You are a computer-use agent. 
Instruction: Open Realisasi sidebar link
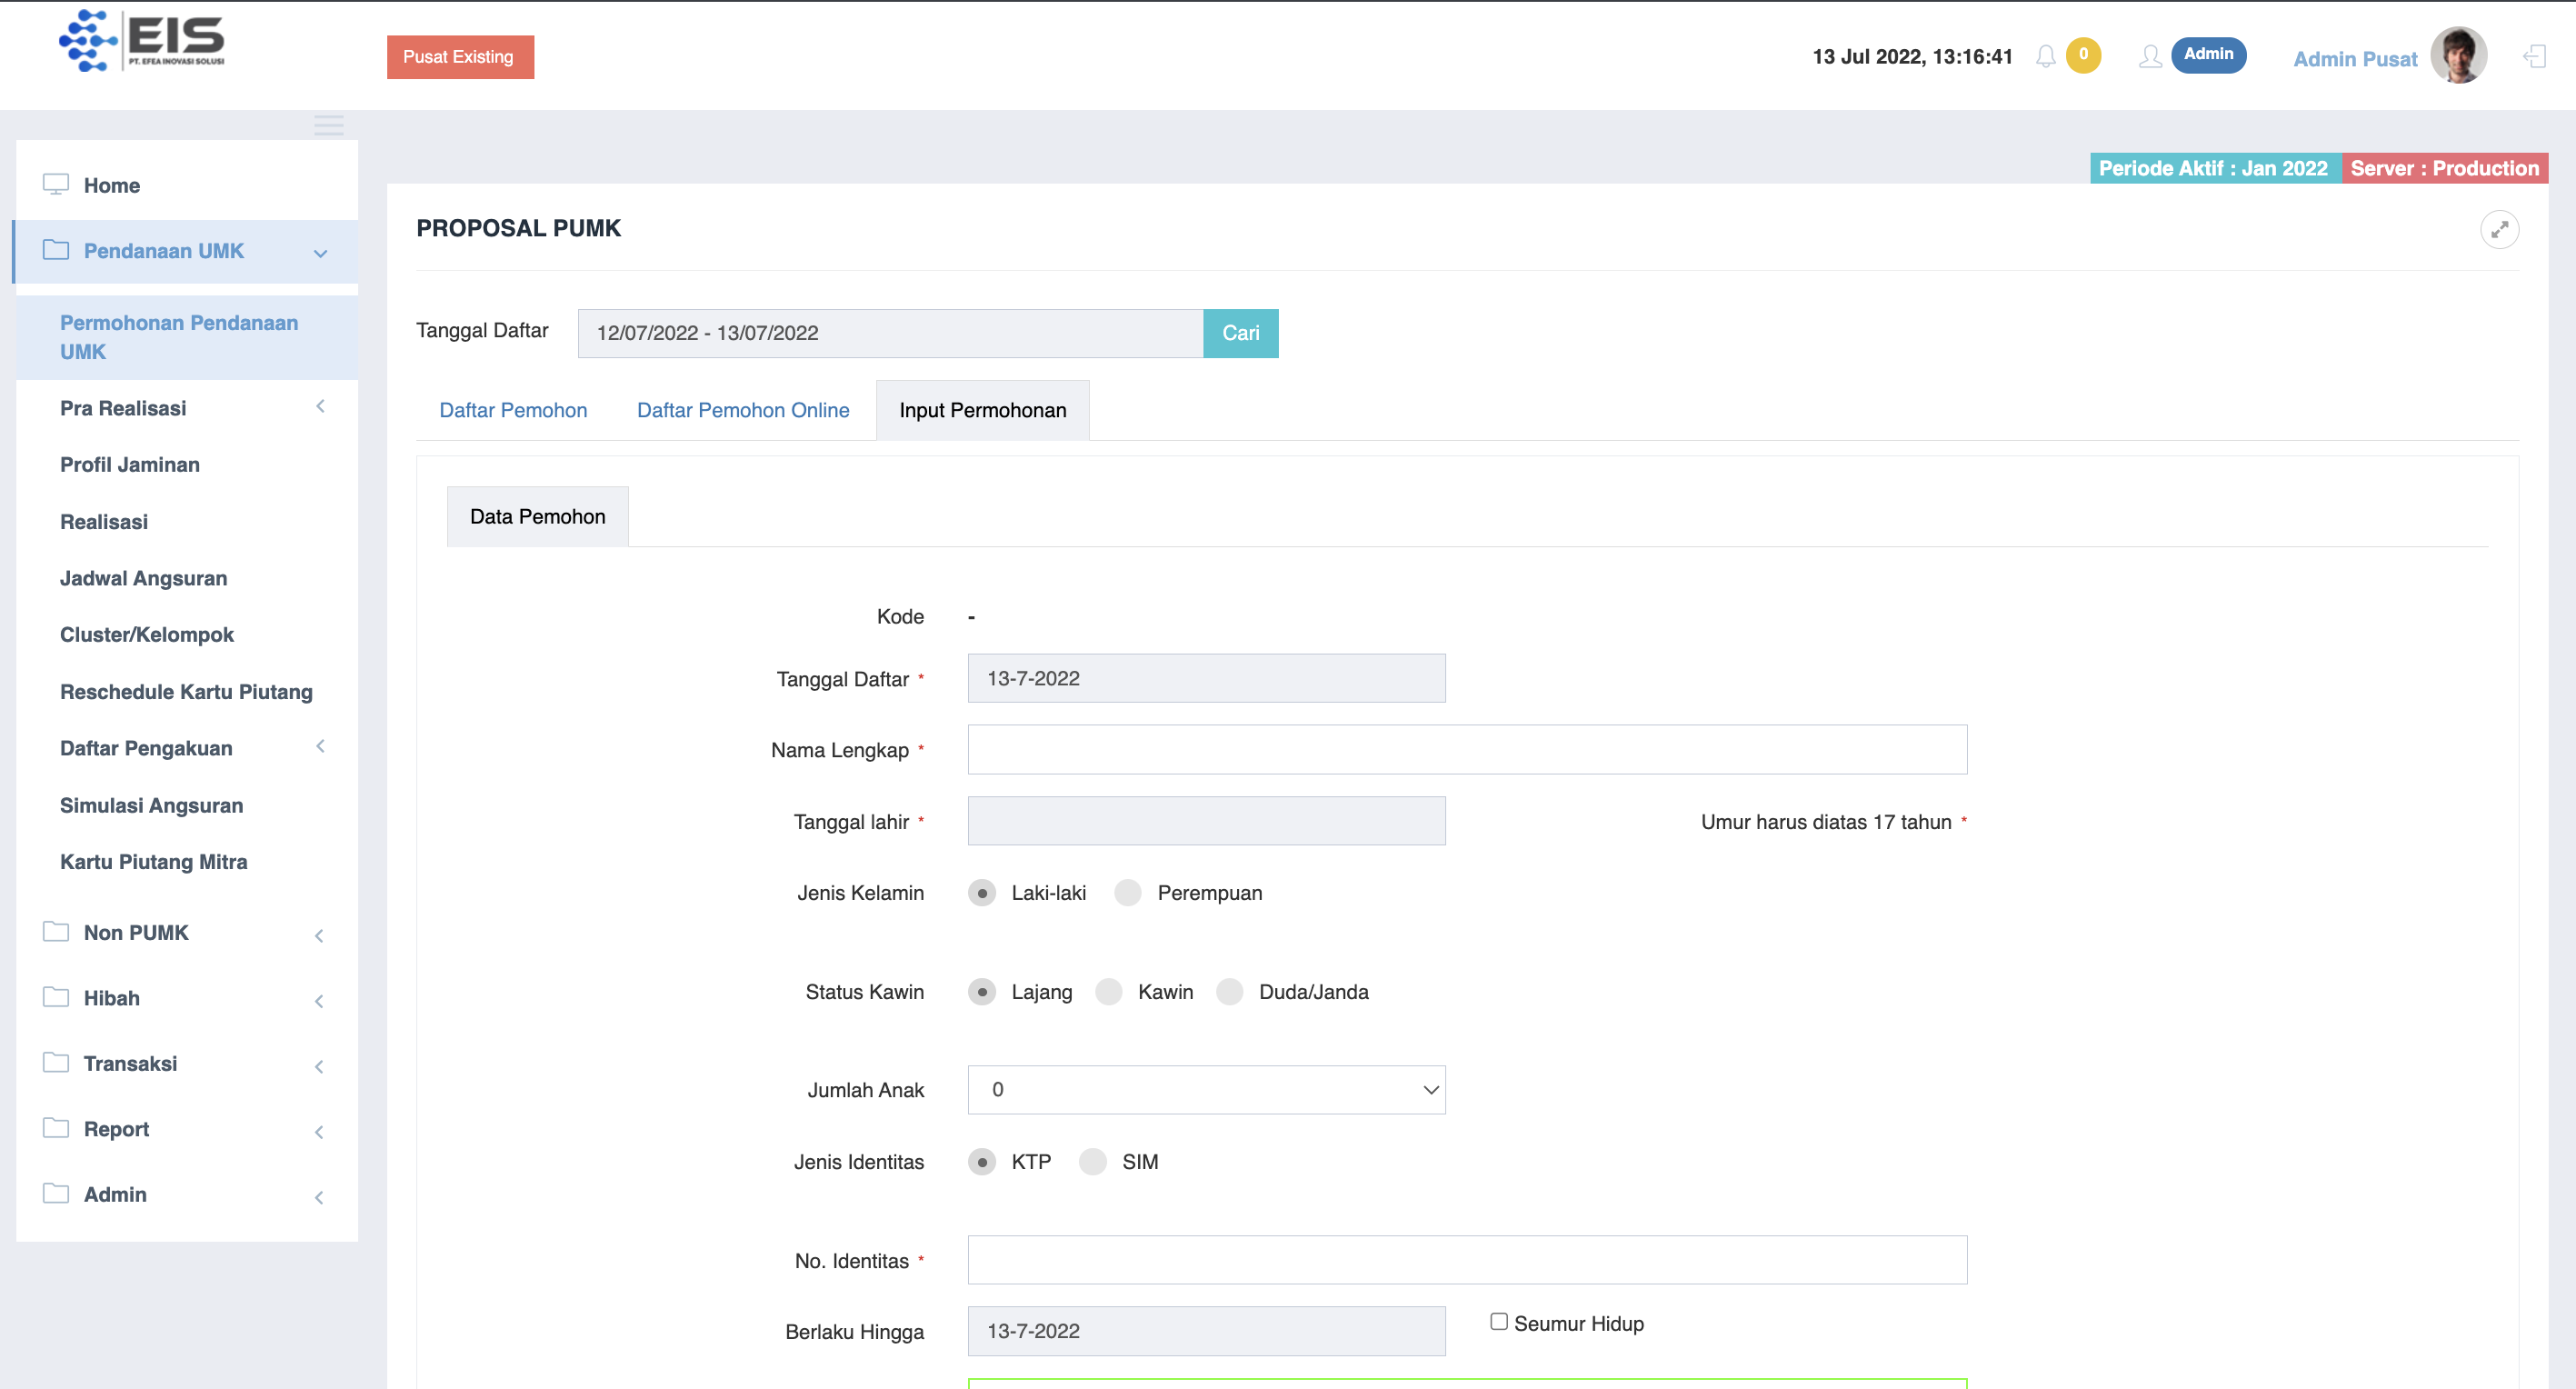coord(104,521)
